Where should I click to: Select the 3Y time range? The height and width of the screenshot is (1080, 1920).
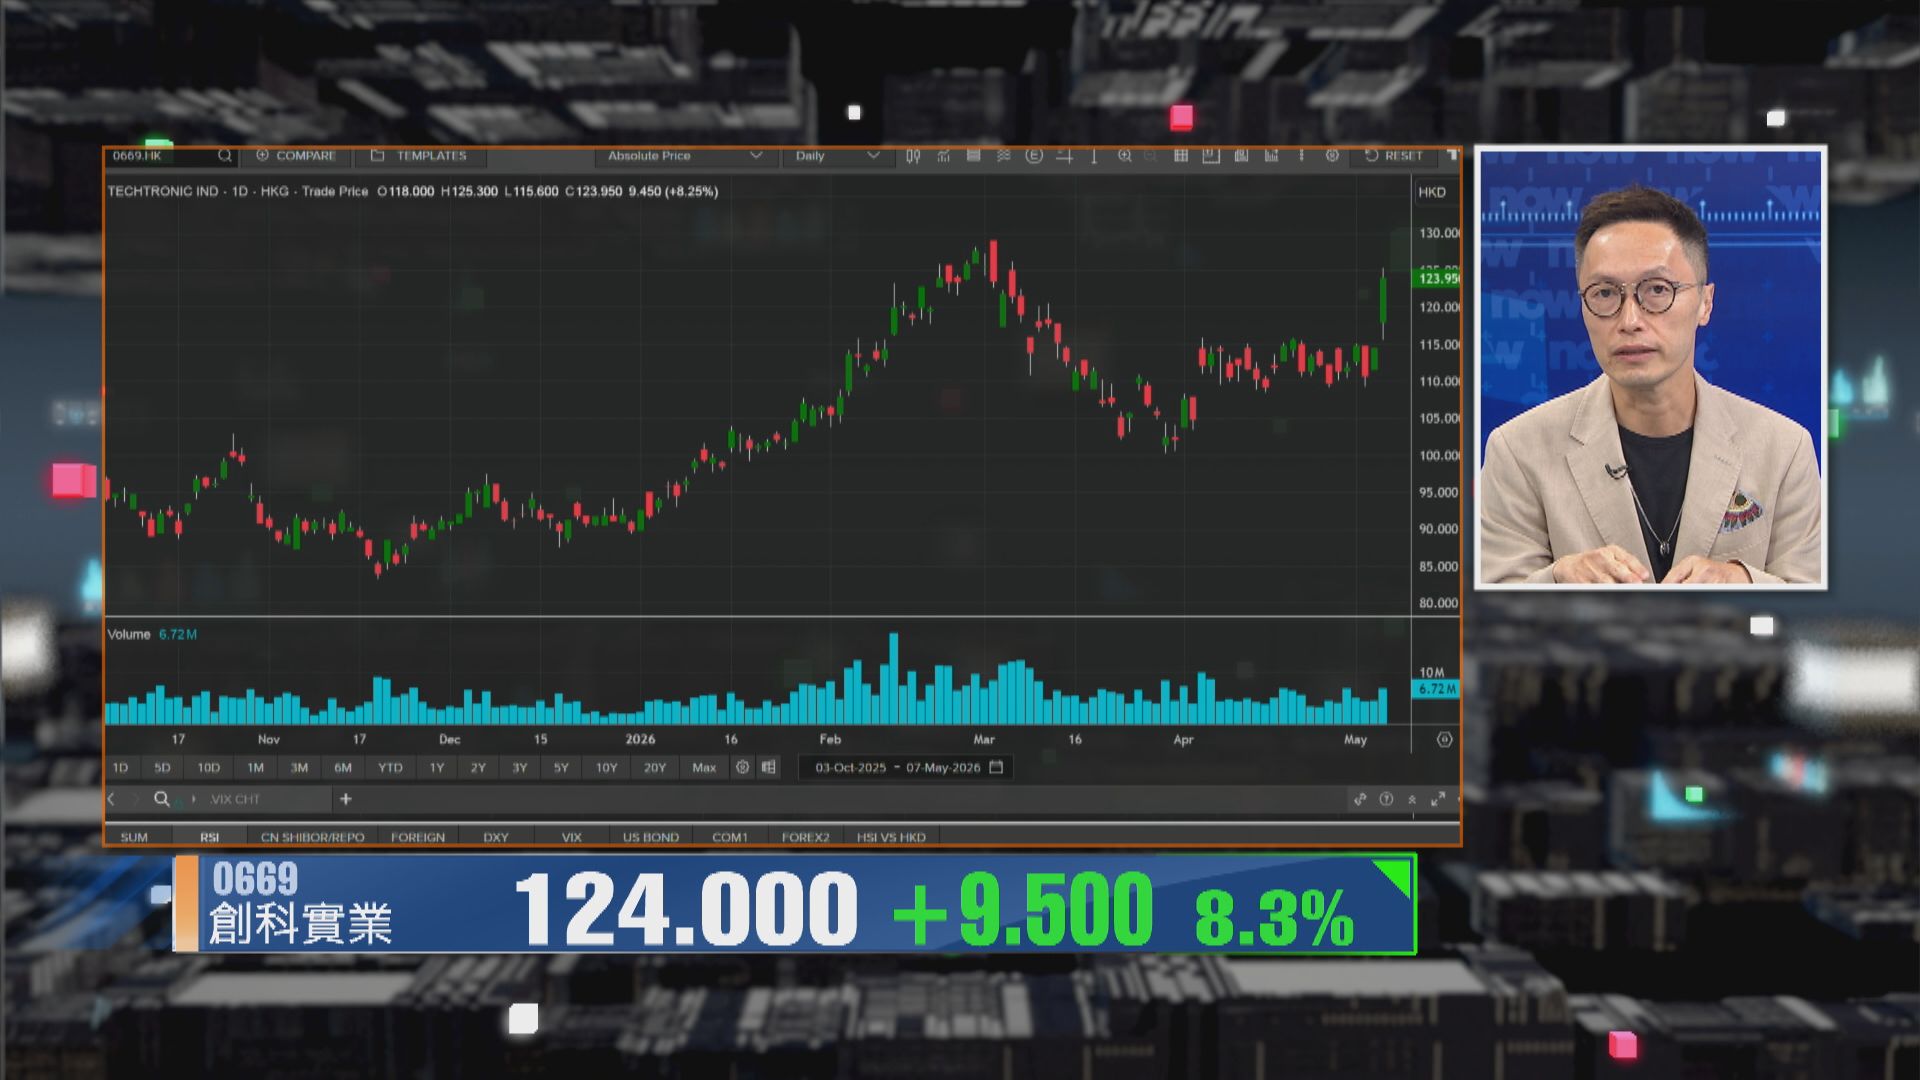click(520, 768)
